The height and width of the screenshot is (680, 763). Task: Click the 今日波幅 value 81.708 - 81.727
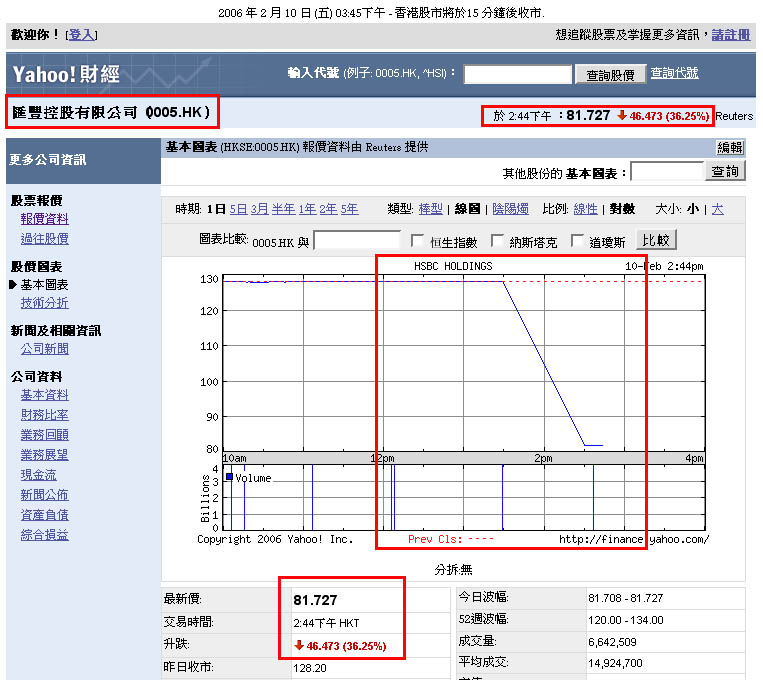pos(626,598)
